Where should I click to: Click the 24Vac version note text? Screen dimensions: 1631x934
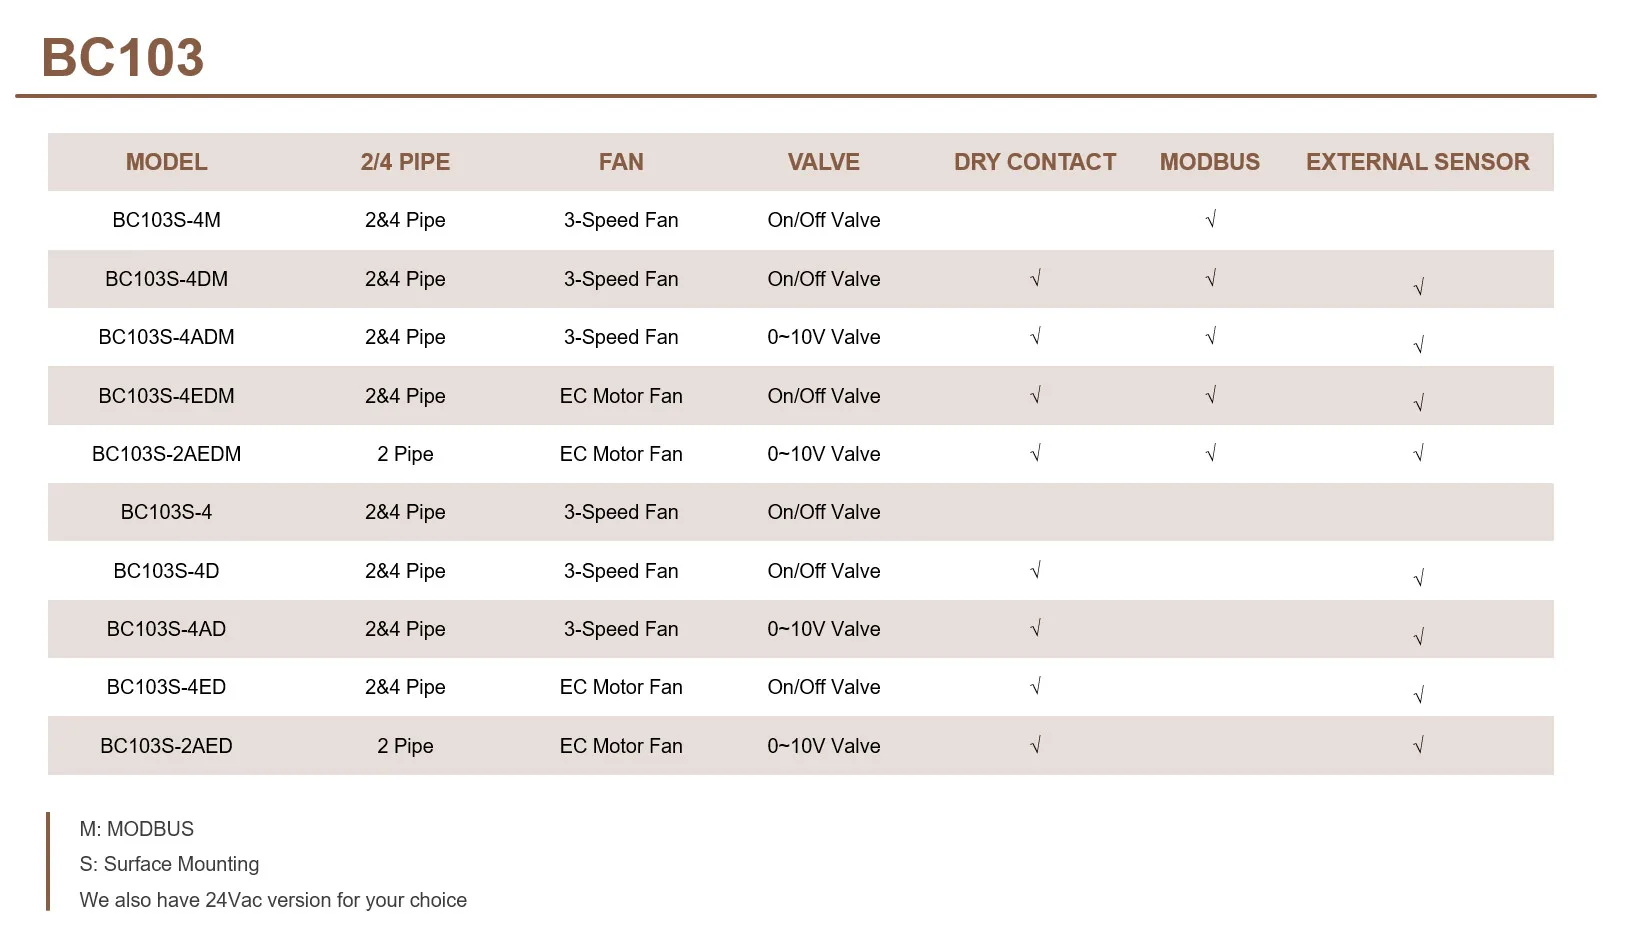coord(273,900)
